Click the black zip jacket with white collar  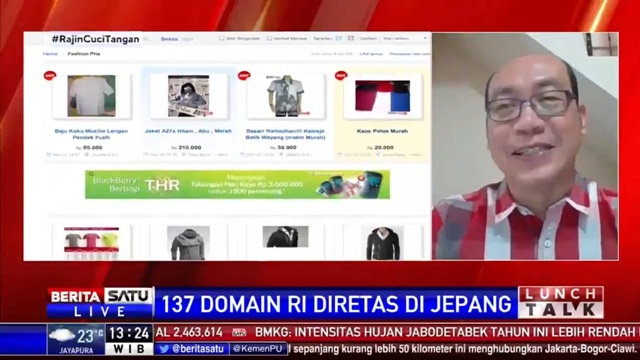[x=382, y=243]
